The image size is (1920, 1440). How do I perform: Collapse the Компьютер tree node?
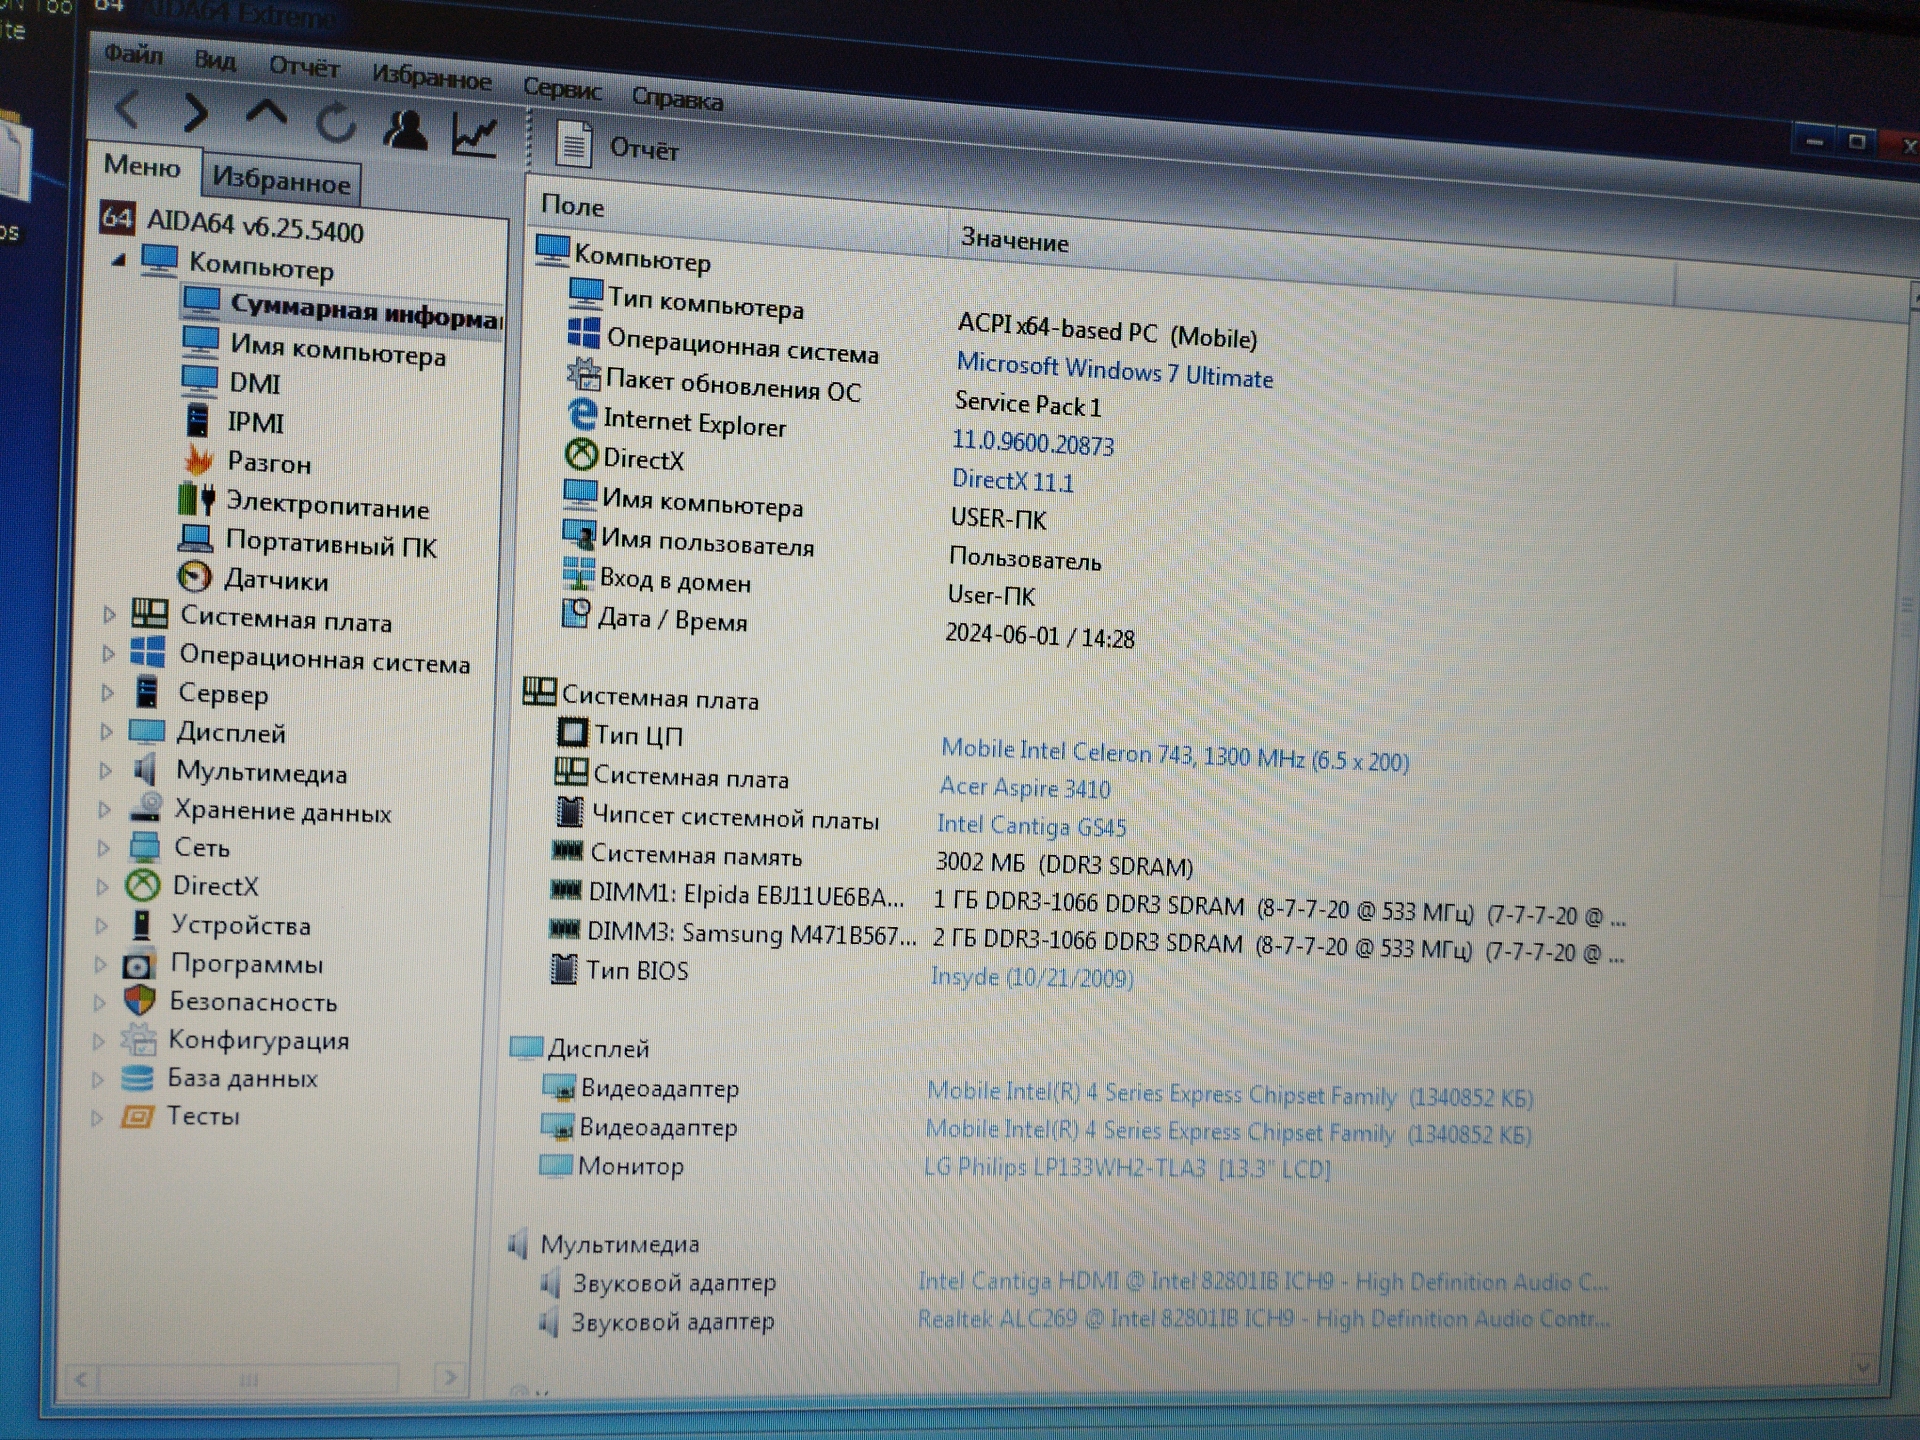coord(119,259)
